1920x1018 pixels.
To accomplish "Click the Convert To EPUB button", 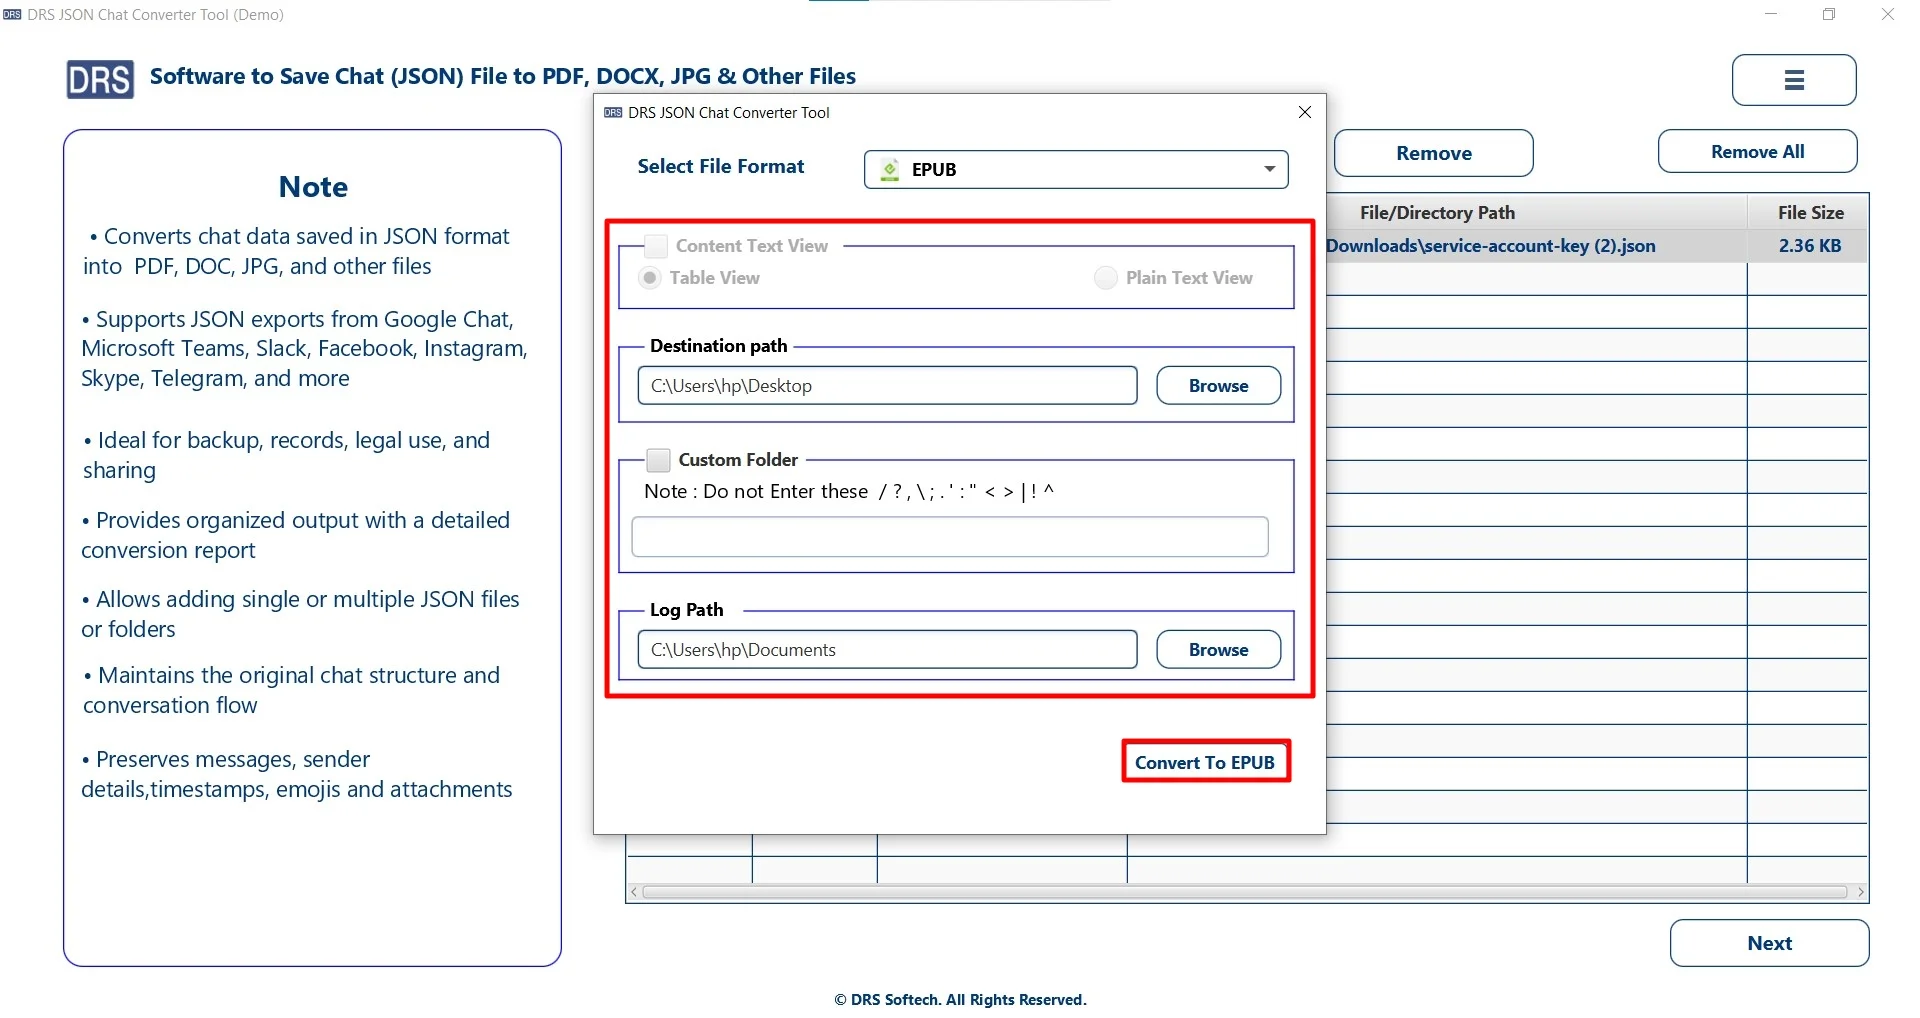I will click(x=1206, y=761).
